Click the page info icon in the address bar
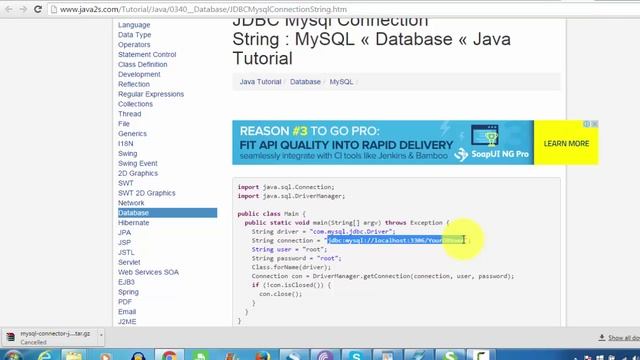This screenshot has width=640, height=360. [53, 9]
